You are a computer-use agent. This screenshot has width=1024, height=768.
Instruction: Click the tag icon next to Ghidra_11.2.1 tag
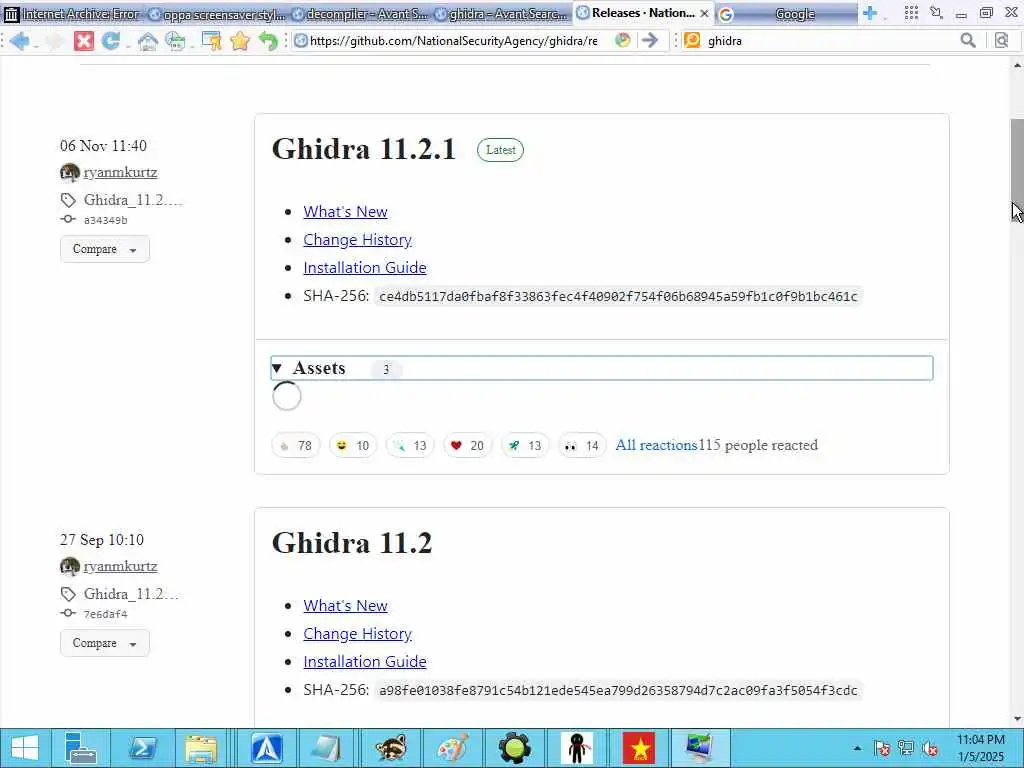pos(68,200)
